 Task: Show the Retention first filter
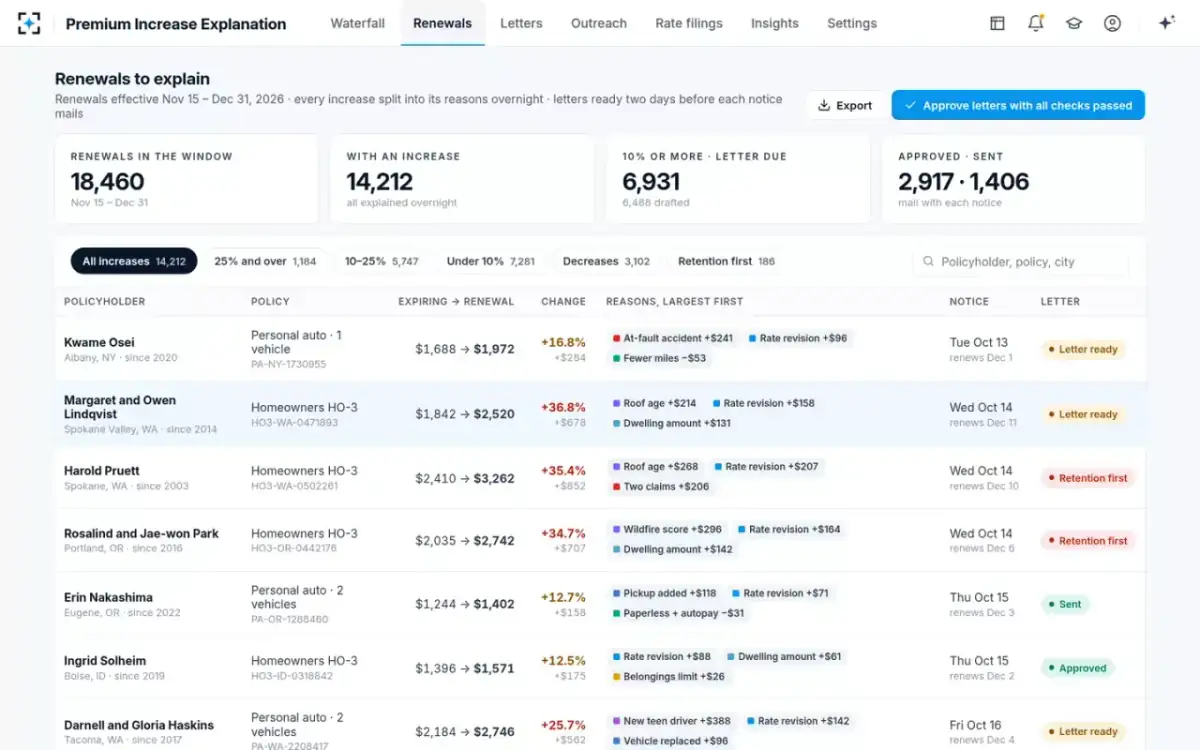pyautogui.click(x=726, y=261)
